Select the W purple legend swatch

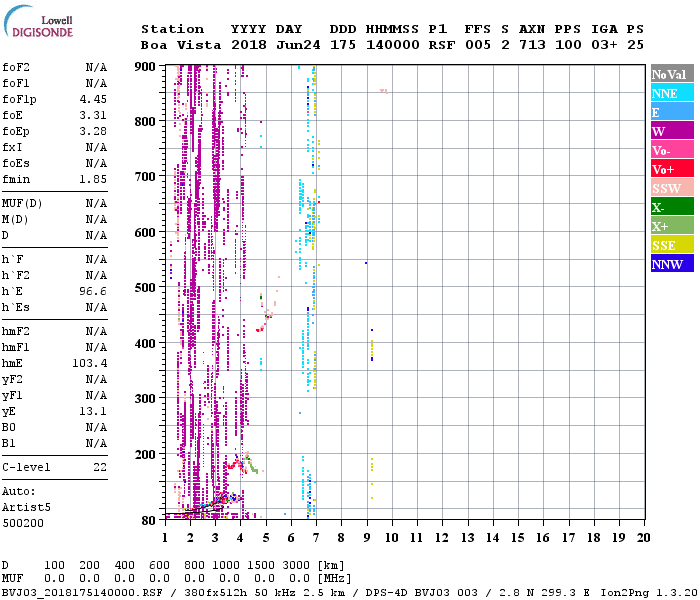[672, 131]
